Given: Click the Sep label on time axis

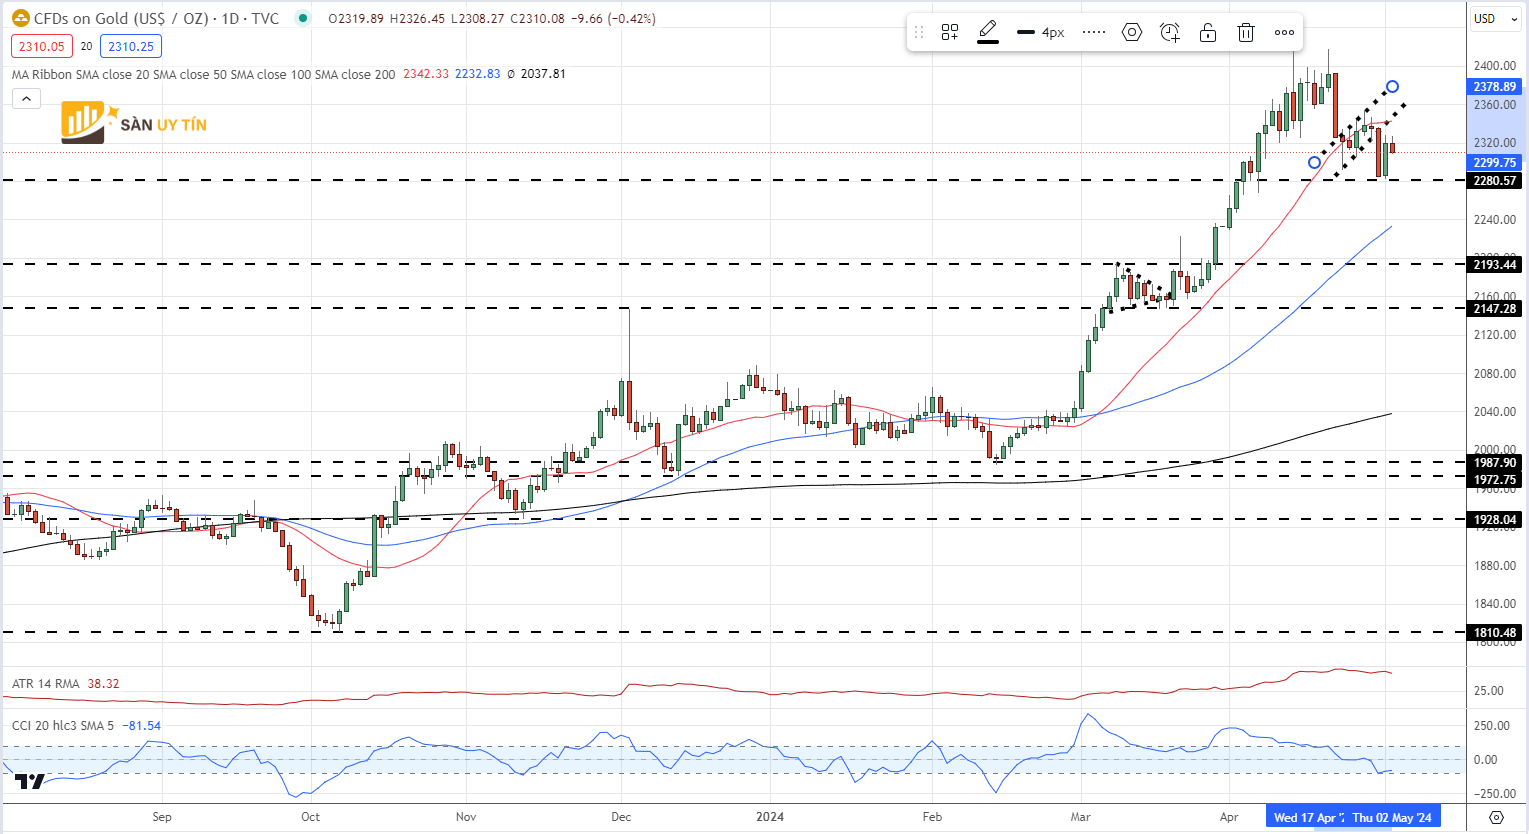Looking at the screenshot, I should [x=162, y=817].
